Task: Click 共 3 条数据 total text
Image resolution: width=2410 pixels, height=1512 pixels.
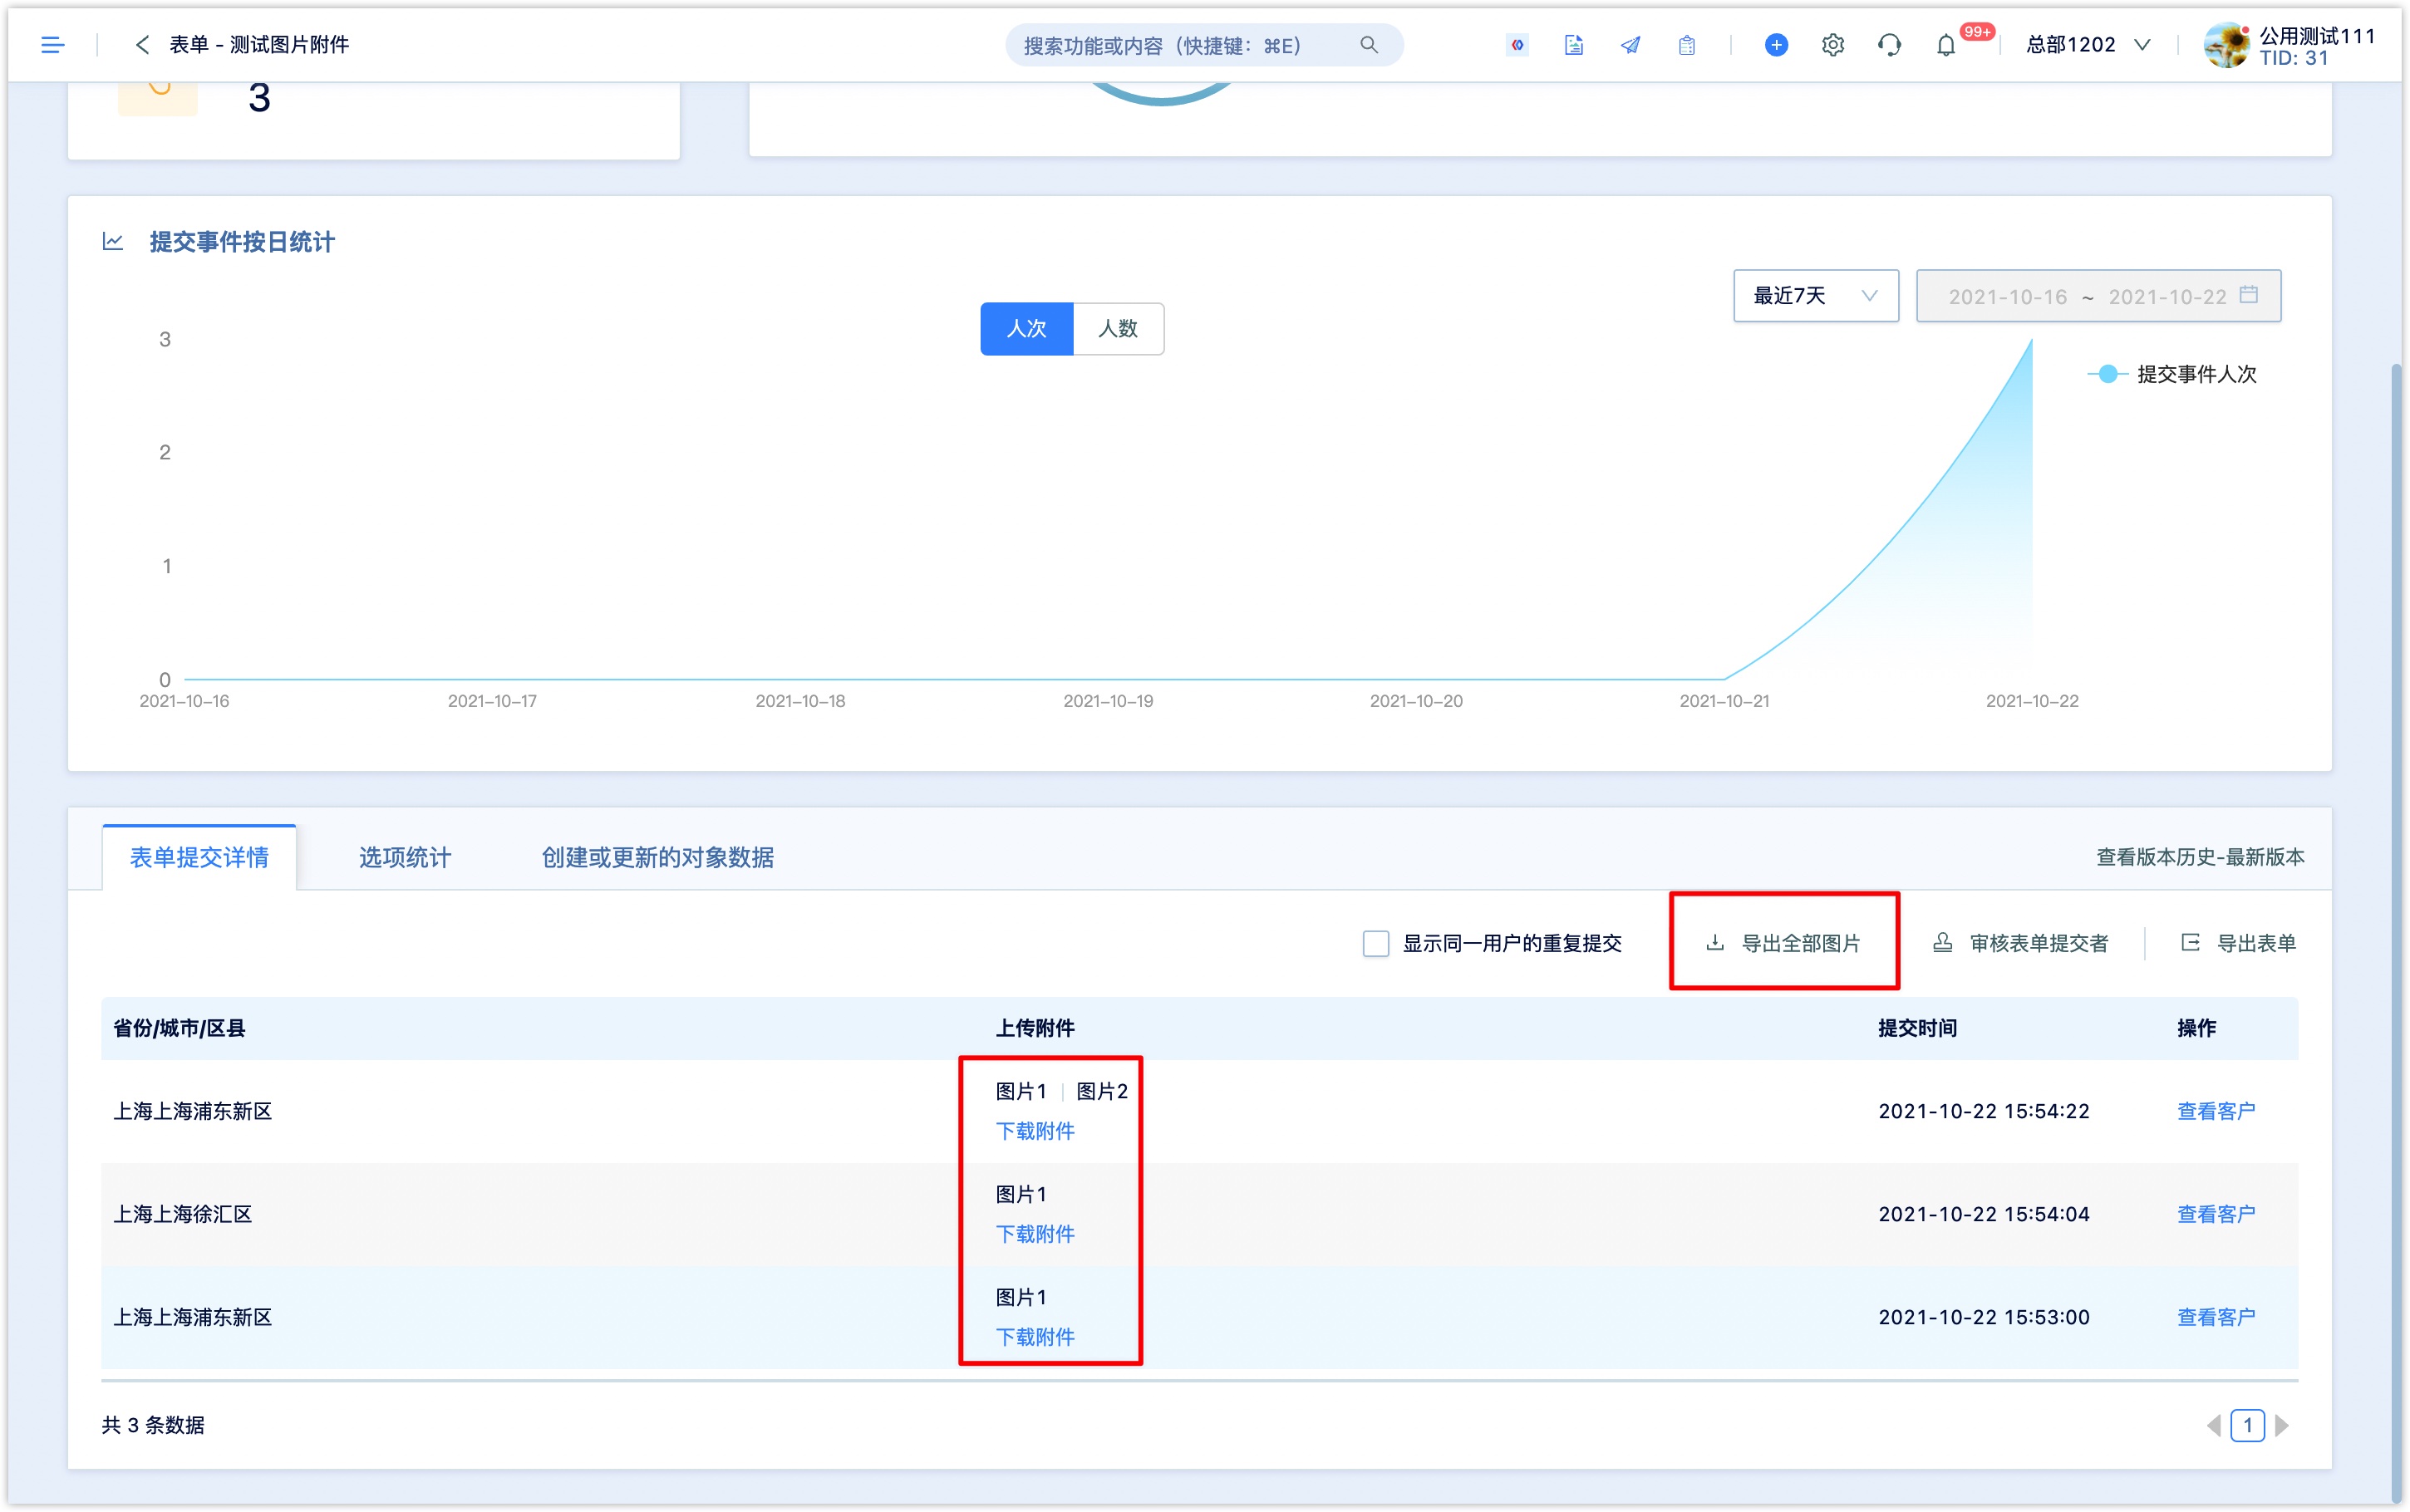Action: point(153,1425)
